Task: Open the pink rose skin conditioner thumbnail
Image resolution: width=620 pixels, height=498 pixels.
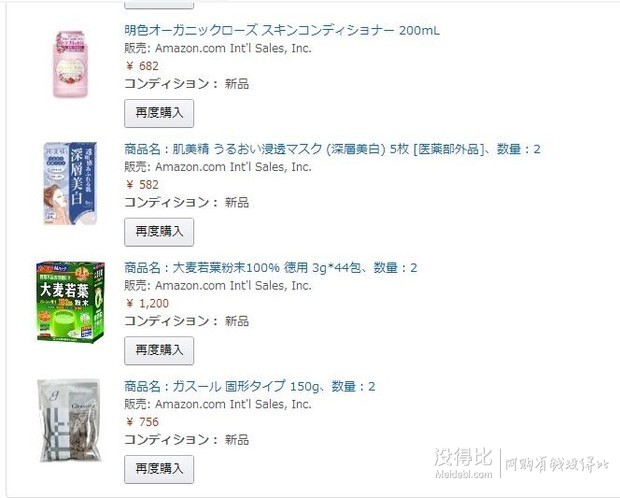Action: click(70, 64)
